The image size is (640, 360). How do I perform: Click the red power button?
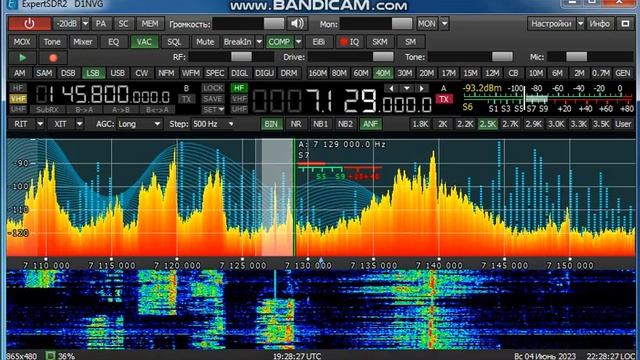click(30, 24)
